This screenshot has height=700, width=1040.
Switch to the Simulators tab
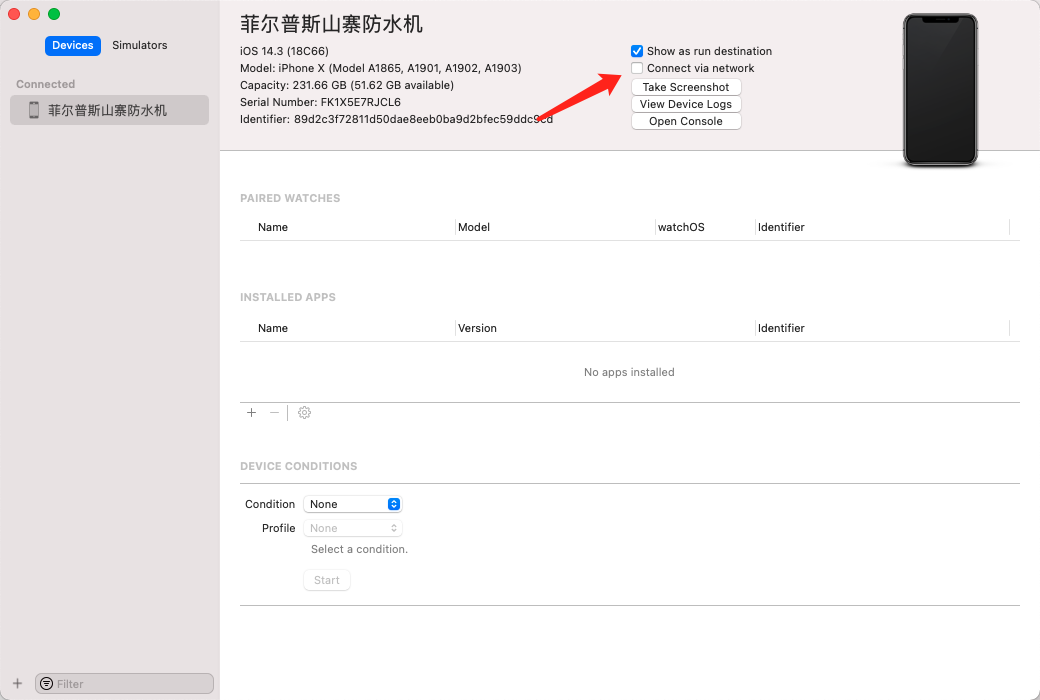click(x=139, y=45)
